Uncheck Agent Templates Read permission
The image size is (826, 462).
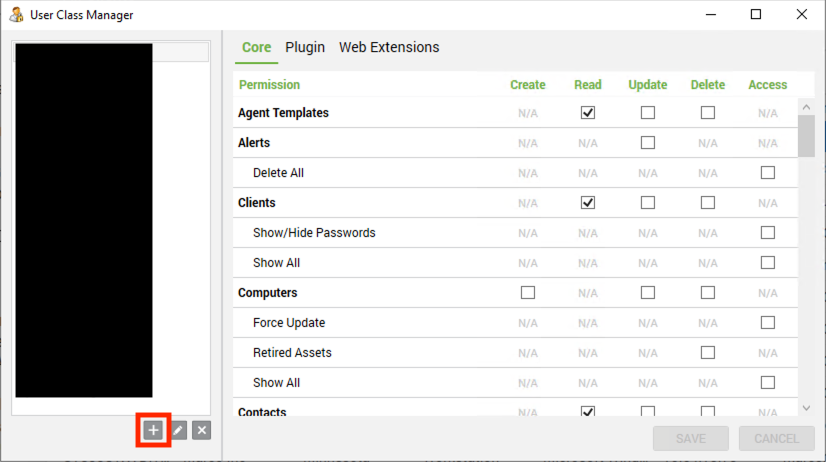tap(588, 113)
